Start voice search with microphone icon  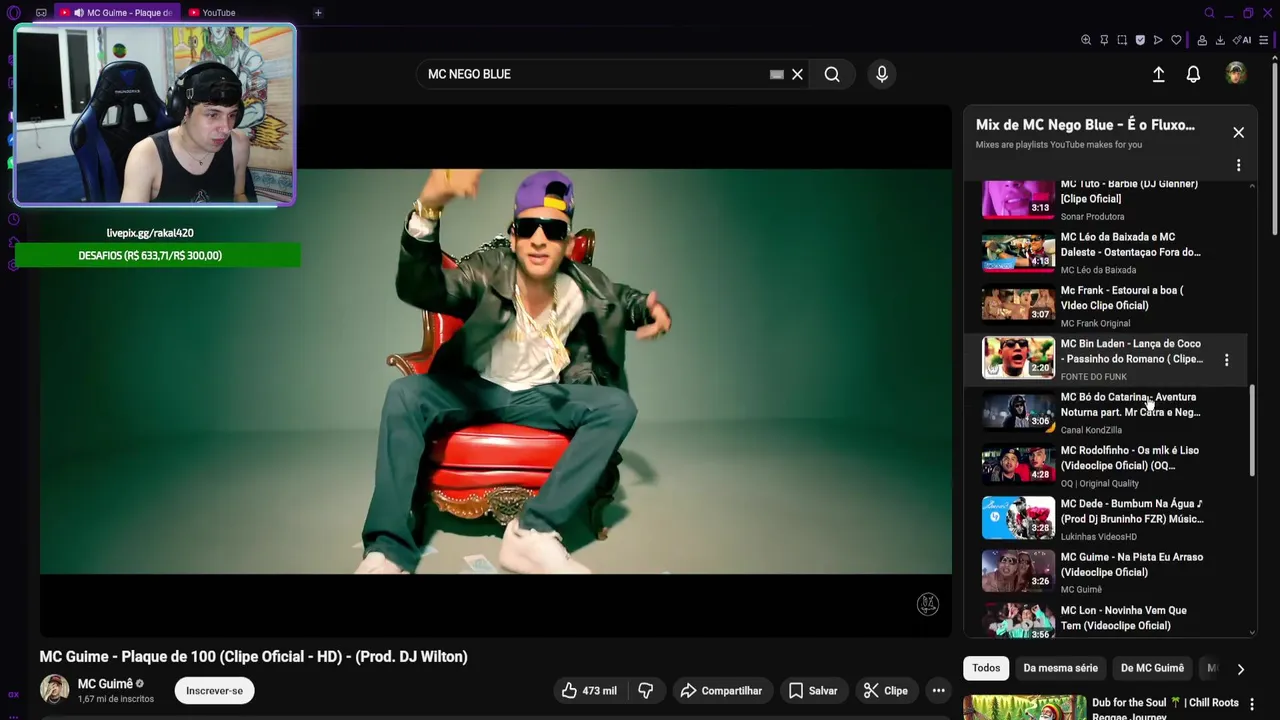coord(881,74)
